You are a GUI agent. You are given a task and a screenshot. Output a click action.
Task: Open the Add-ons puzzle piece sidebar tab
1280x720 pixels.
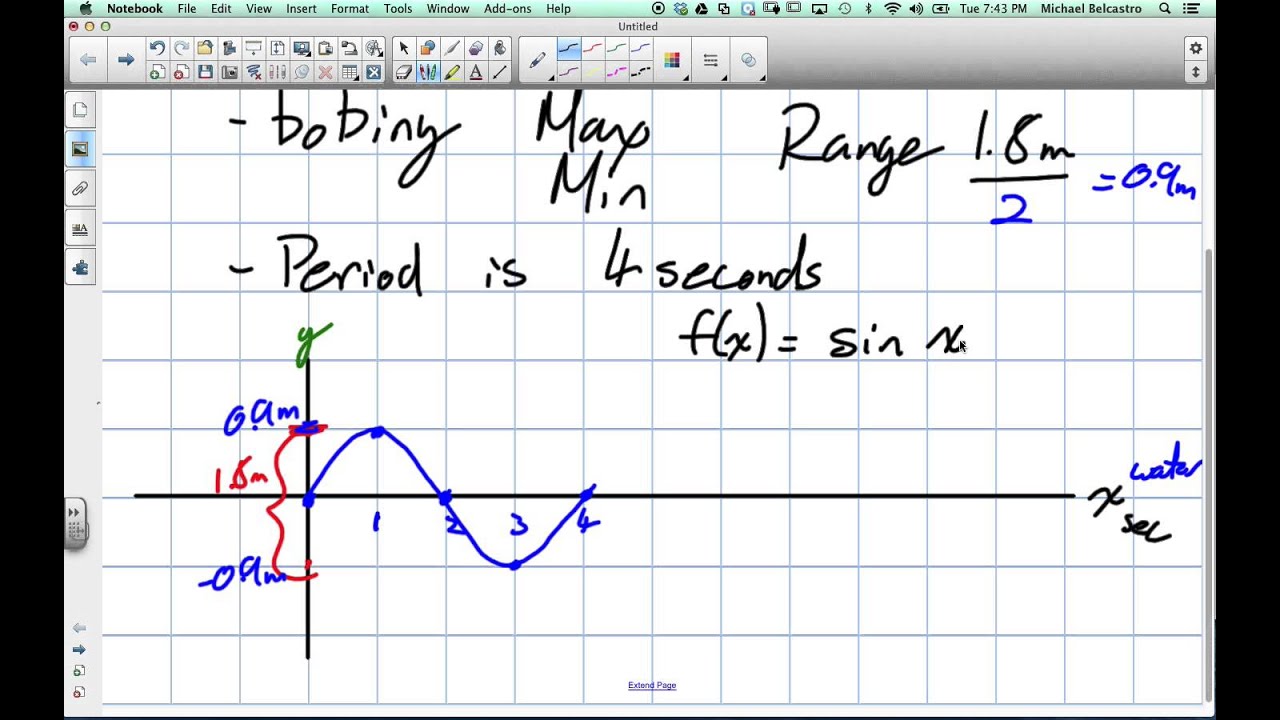coord(80,267)
